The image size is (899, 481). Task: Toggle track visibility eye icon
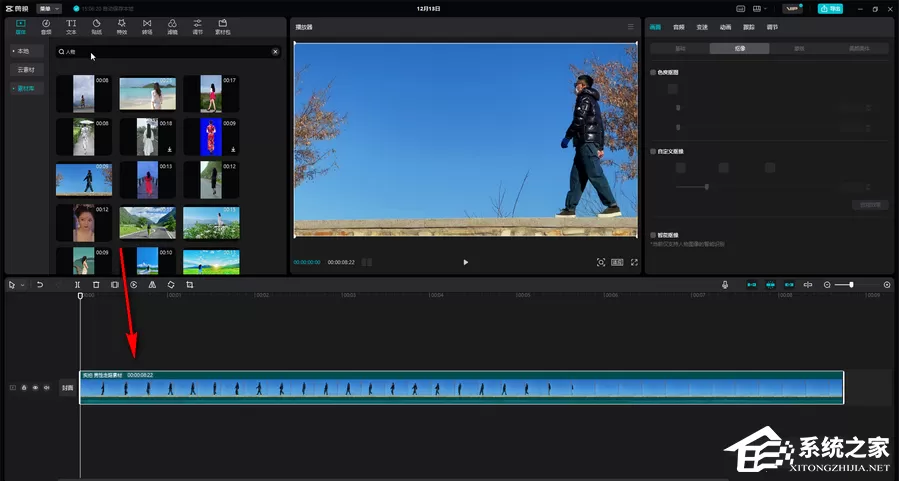35,388
